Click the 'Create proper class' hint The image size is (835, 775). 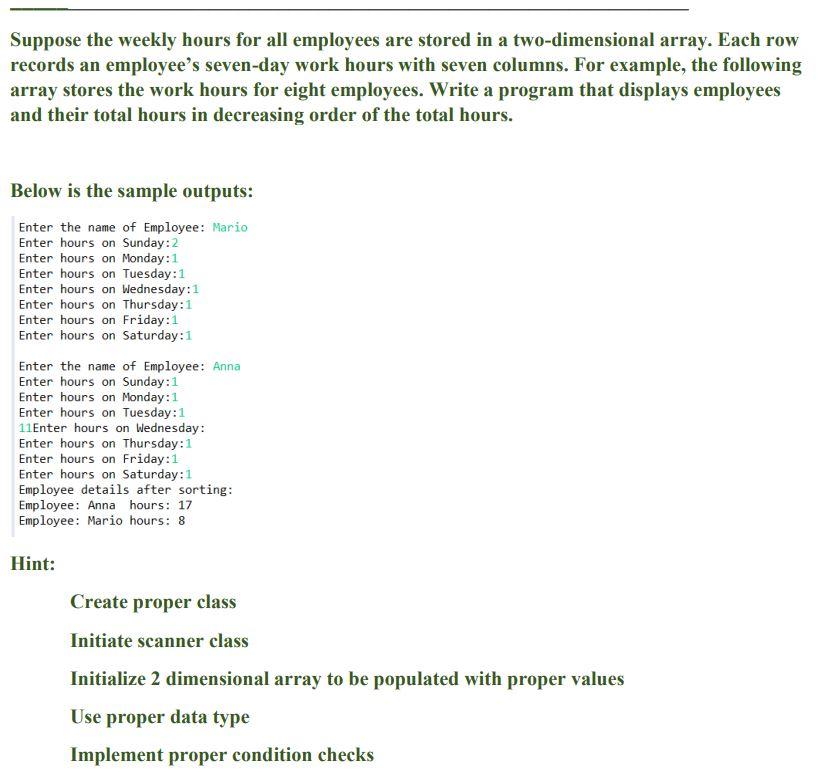point(153,601)
